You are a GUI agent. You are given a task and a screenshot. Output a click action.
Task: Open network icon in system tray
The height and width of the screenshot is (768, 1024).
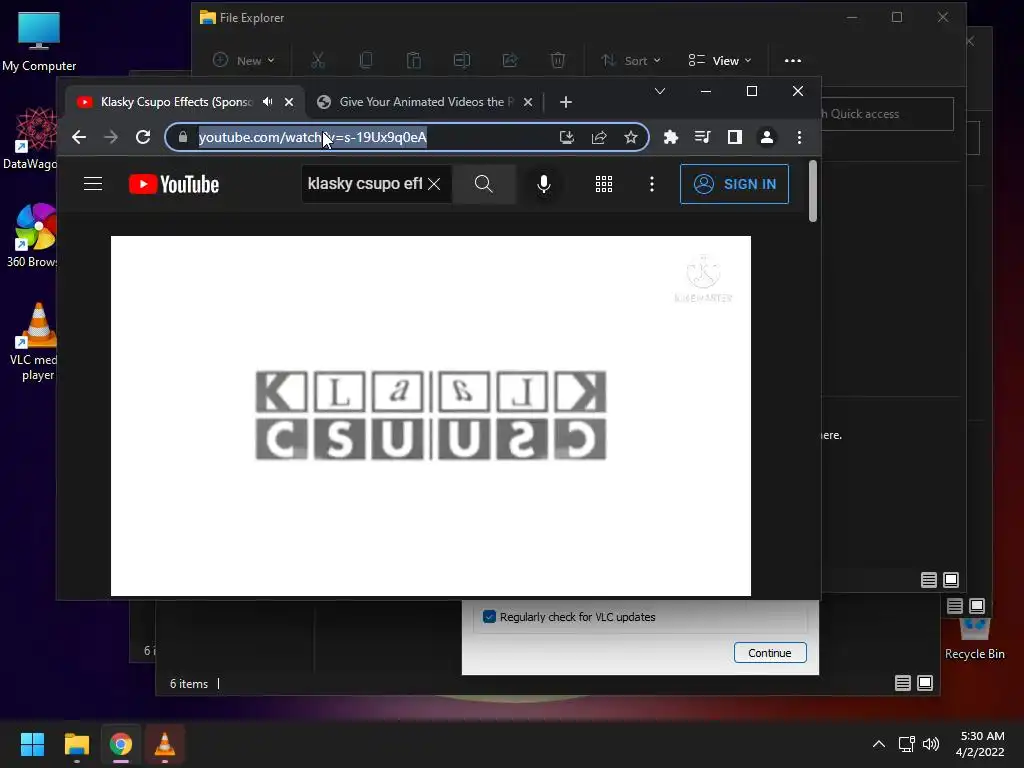point(906,744)
